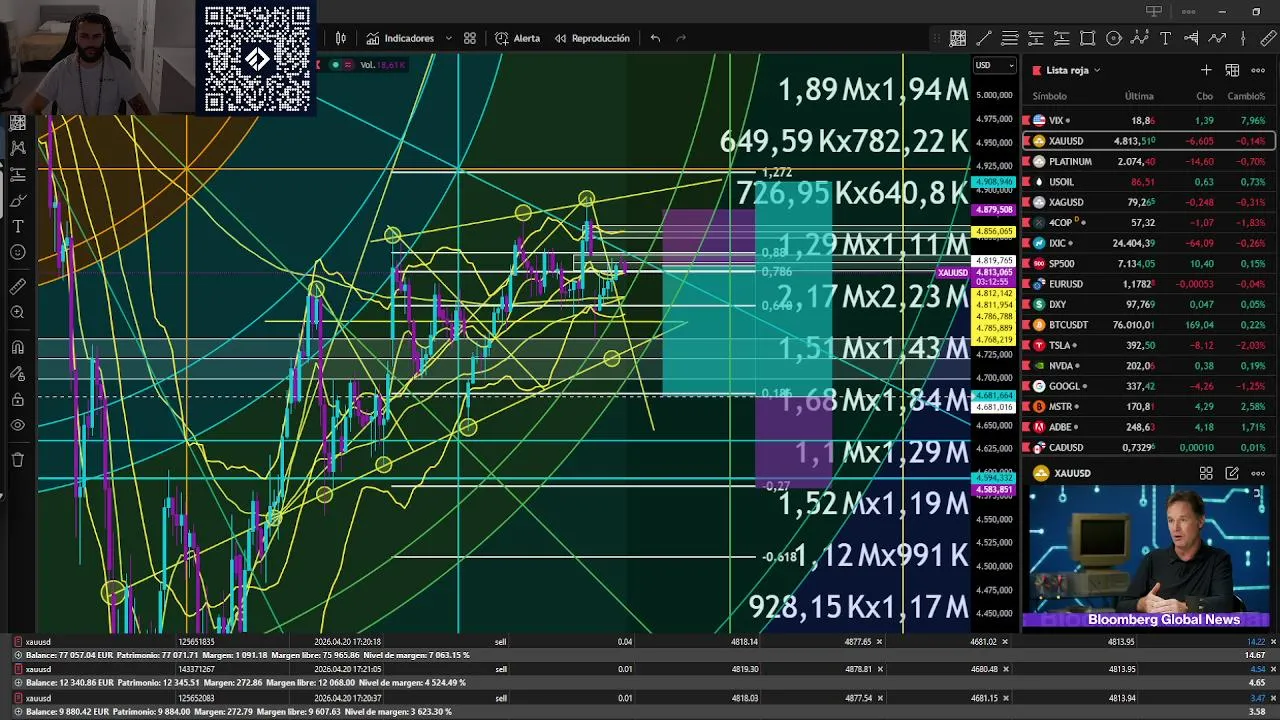Image resolution: width=1280 pixels, height=720 pixels.
Task: Sort watchlist by Cbo column header
Action: click(x=1205, y=96)
